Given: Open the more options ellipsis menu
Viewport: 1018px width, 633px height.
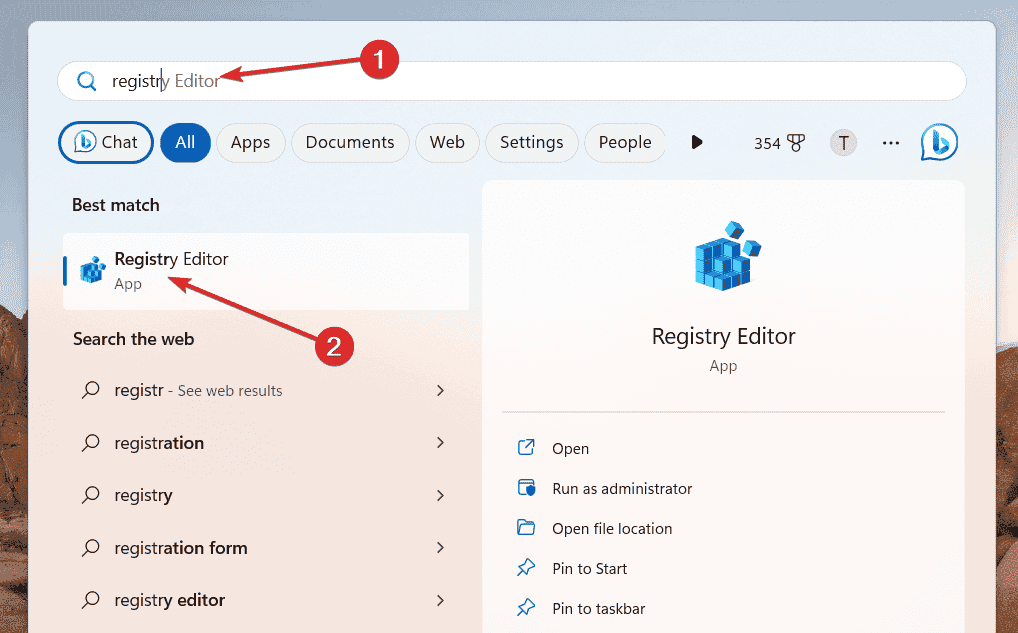Looking at the screenshot, I should [x=890, y=142].
